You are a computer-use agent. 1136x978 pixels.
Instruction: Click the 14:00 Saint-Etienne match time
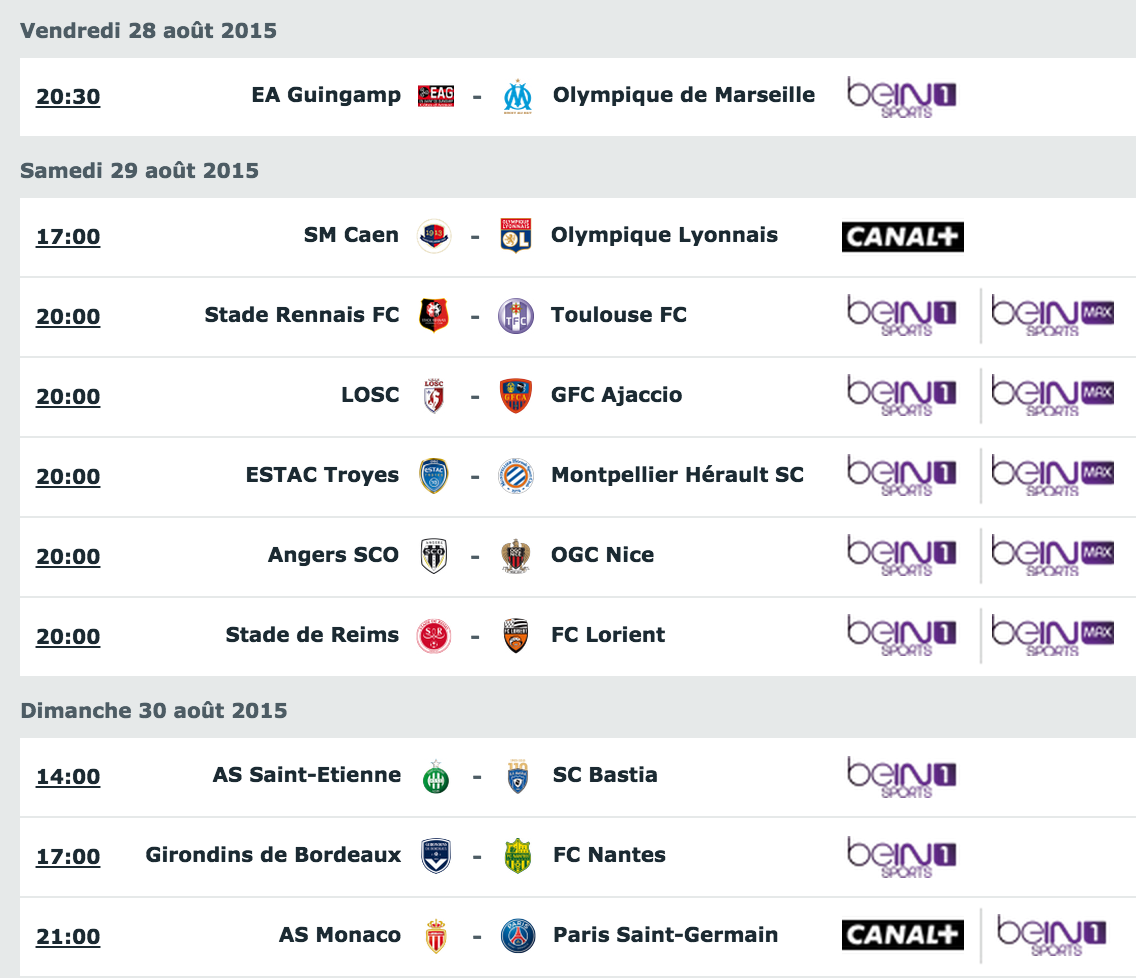click(x=68, y=776)
